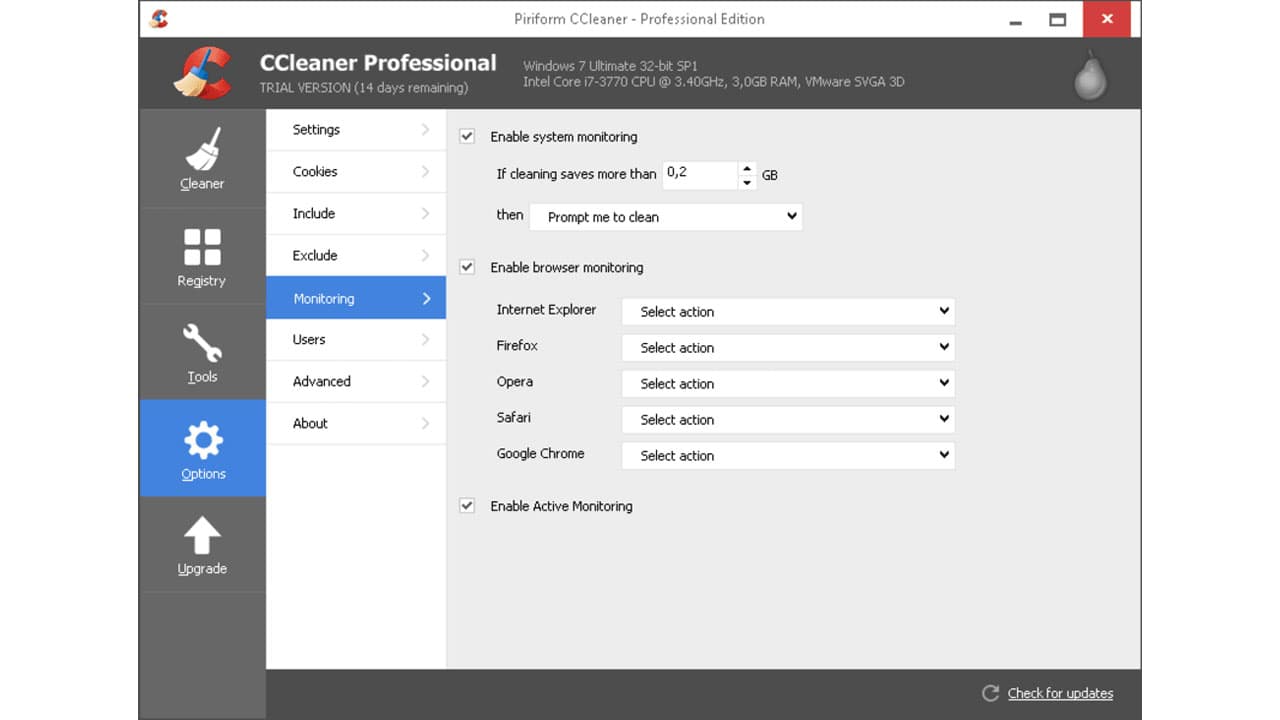Open Options via the gear icon
This screenshot has width=1280, height=720.
pos(202,440)
